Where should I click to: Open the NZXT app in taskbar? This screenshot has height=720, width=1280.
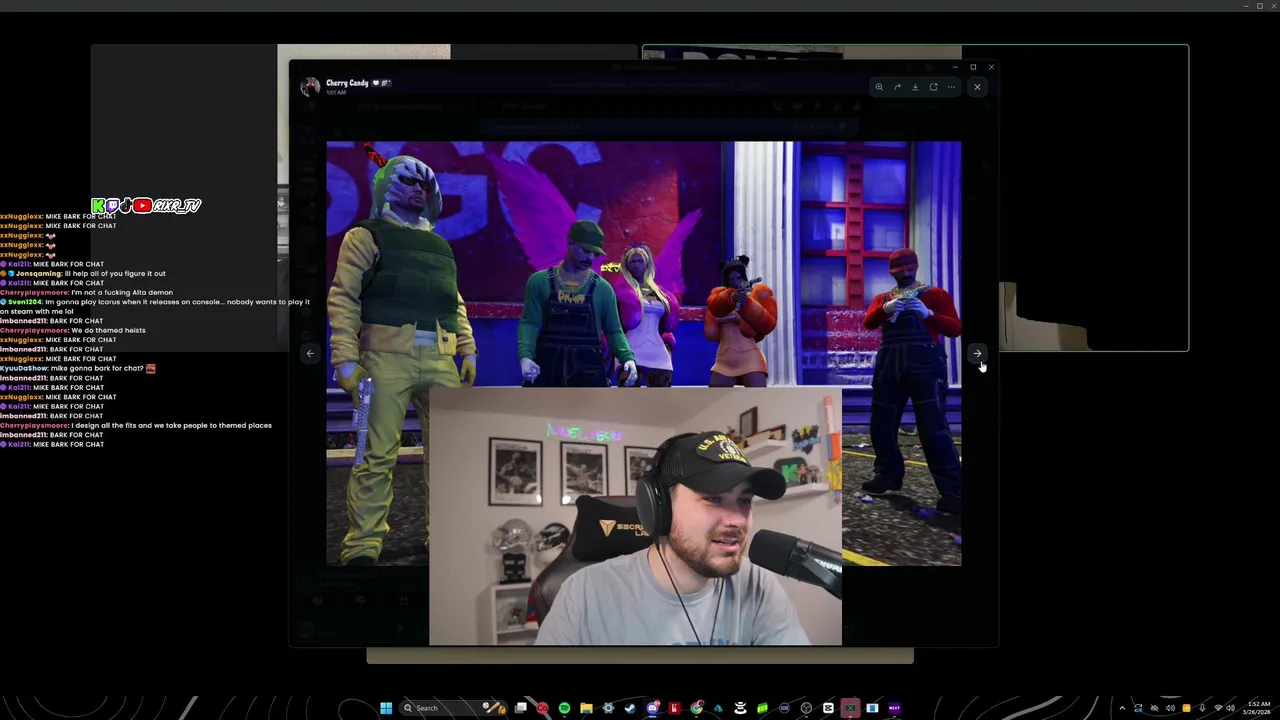[894, 708]
